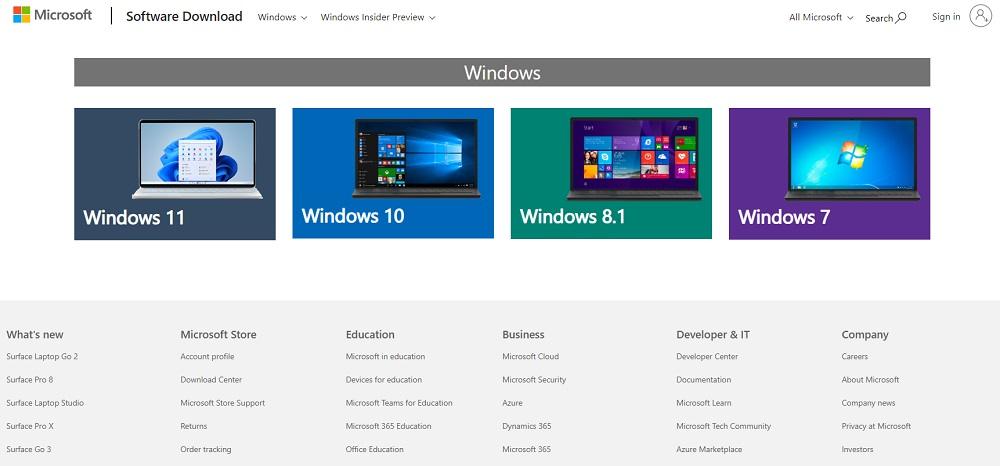This screenshot has width=1000, height=466.
Task: Open the Surface Laptop Go 2 link
Action: [x=42, y=357]
